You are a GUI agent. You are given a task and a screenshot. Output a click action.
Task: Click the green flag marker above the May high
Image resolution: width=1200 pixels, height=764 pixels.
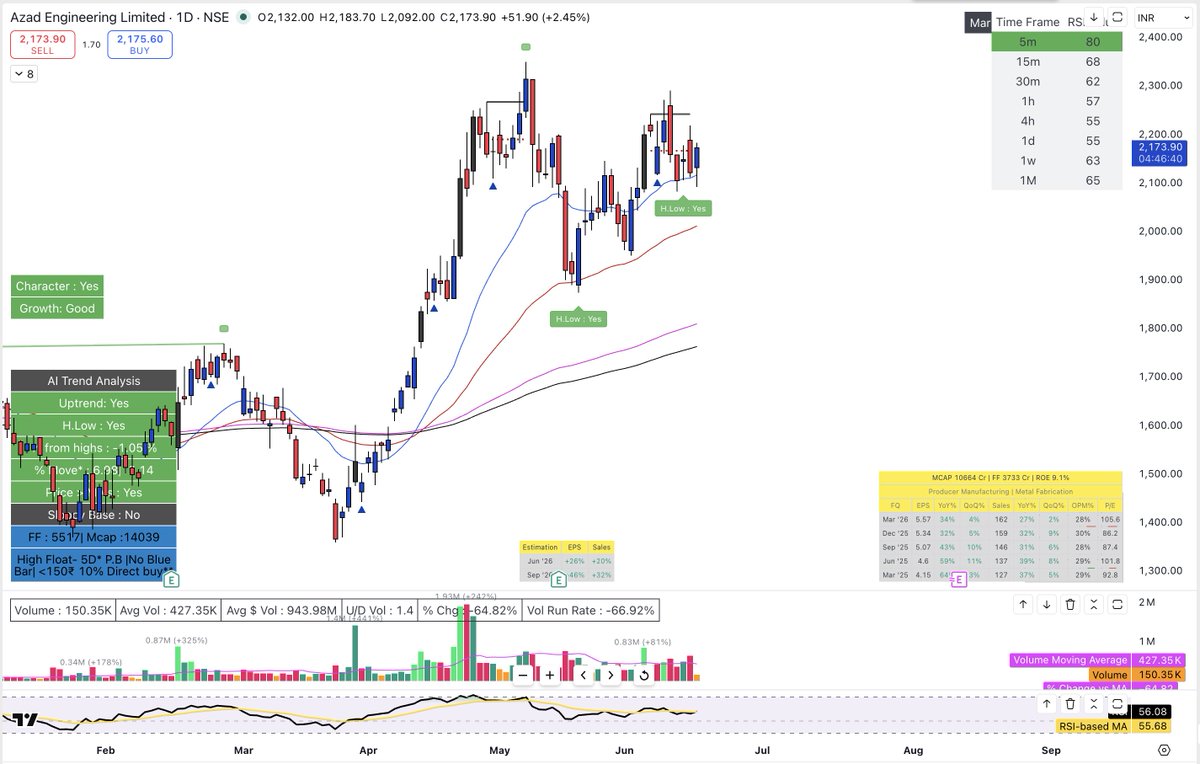click(525, 47)
